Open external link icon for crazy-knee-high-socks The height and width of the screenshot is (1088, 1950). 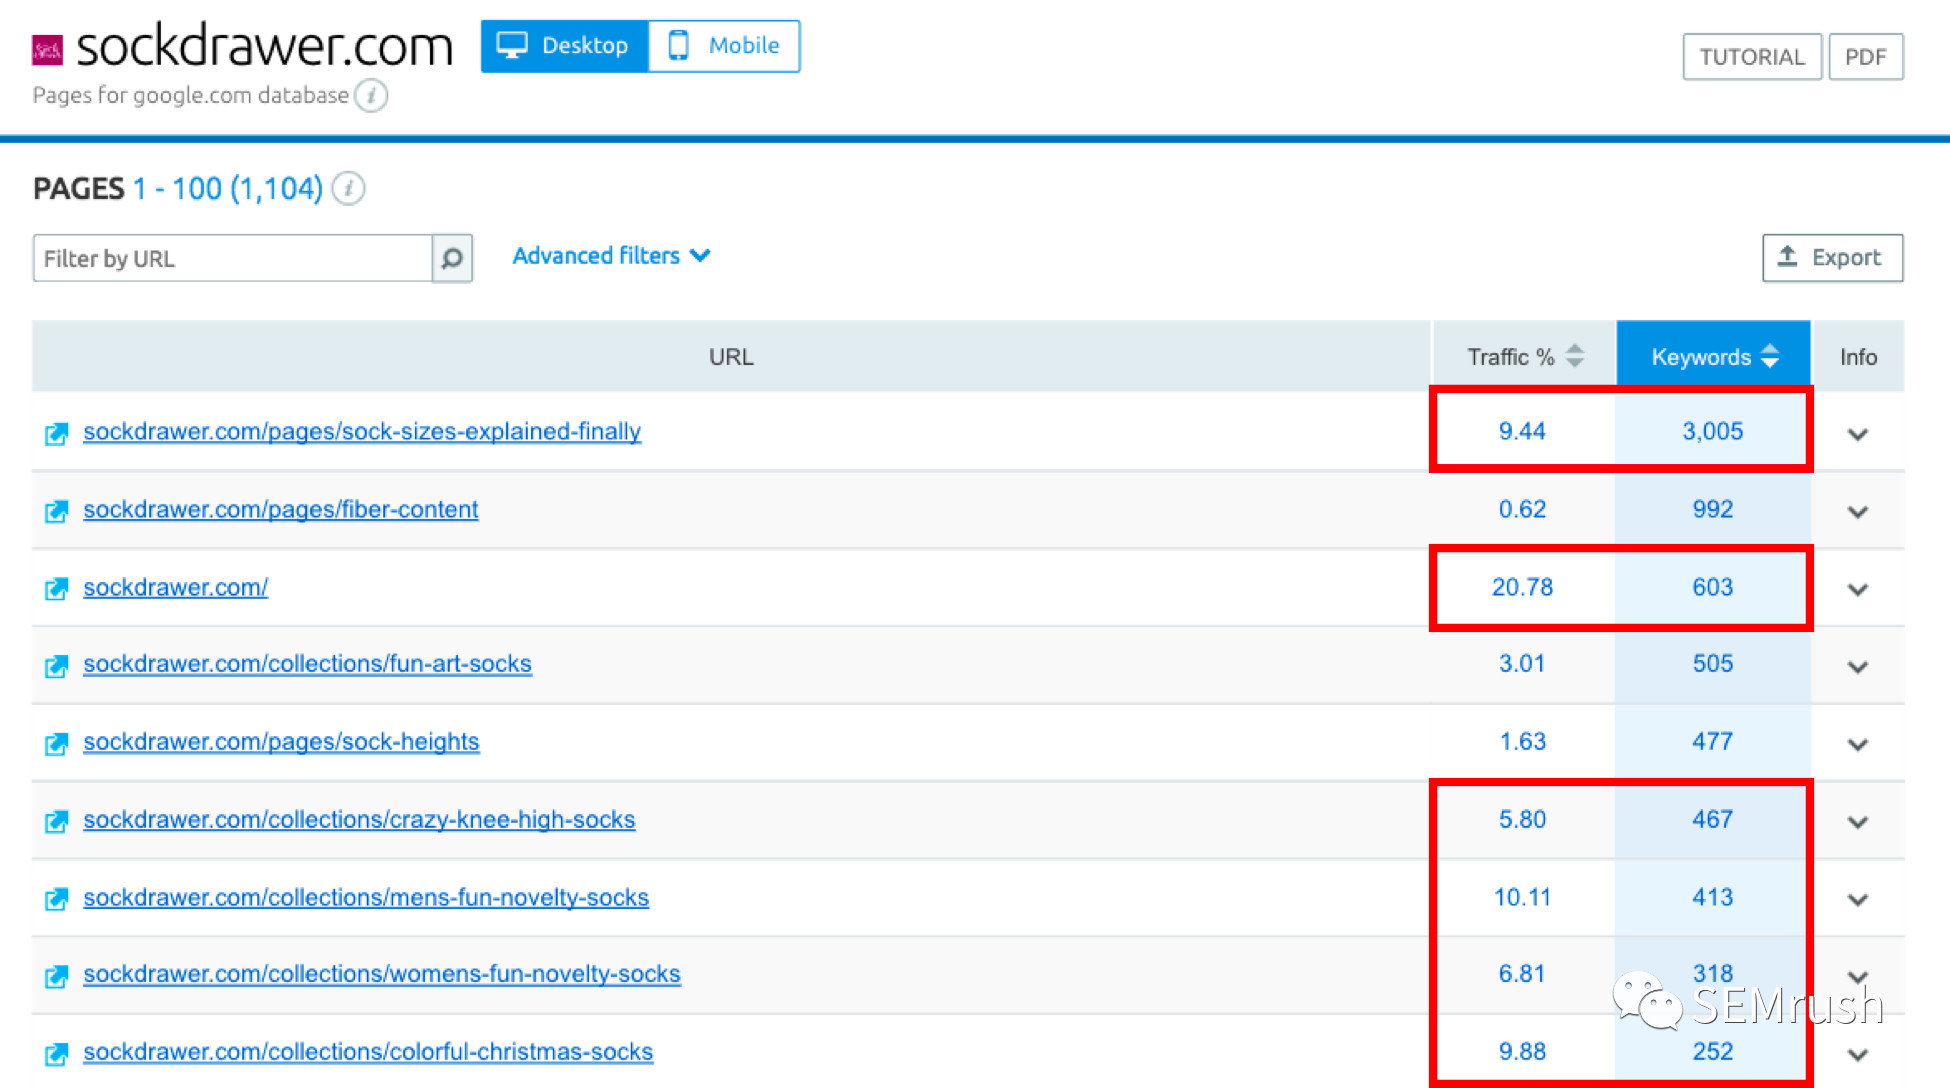pos(56,821)
